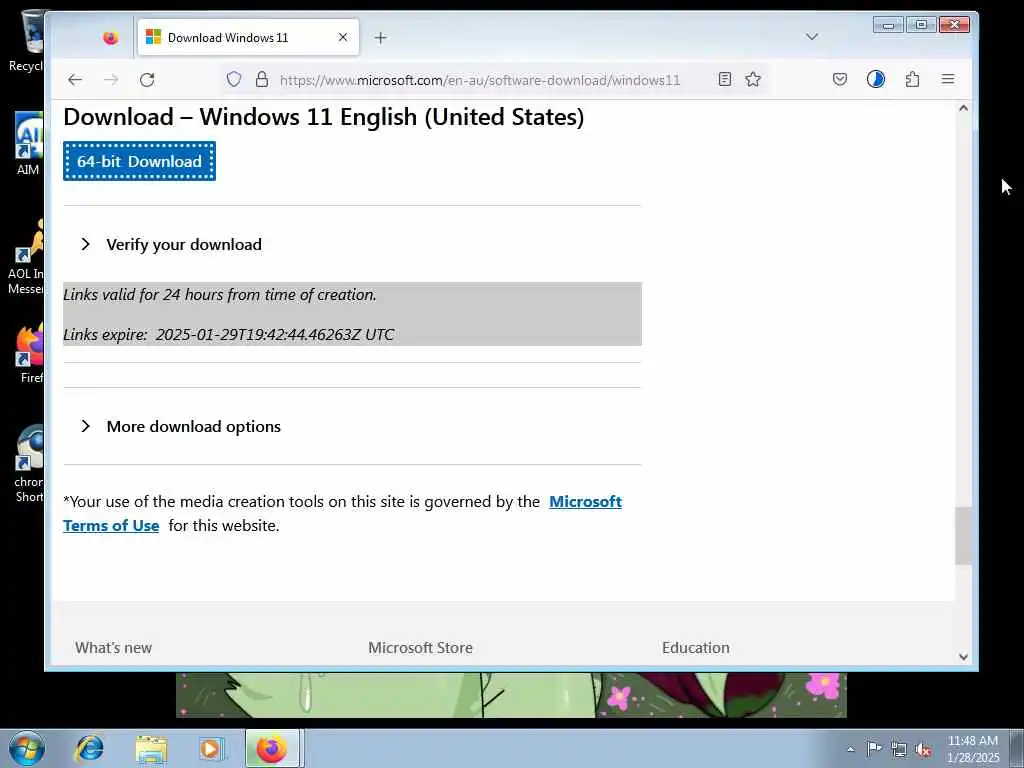
Task: Click the address bar URL field
Action: pyautogui.click(x=480, y=80)
